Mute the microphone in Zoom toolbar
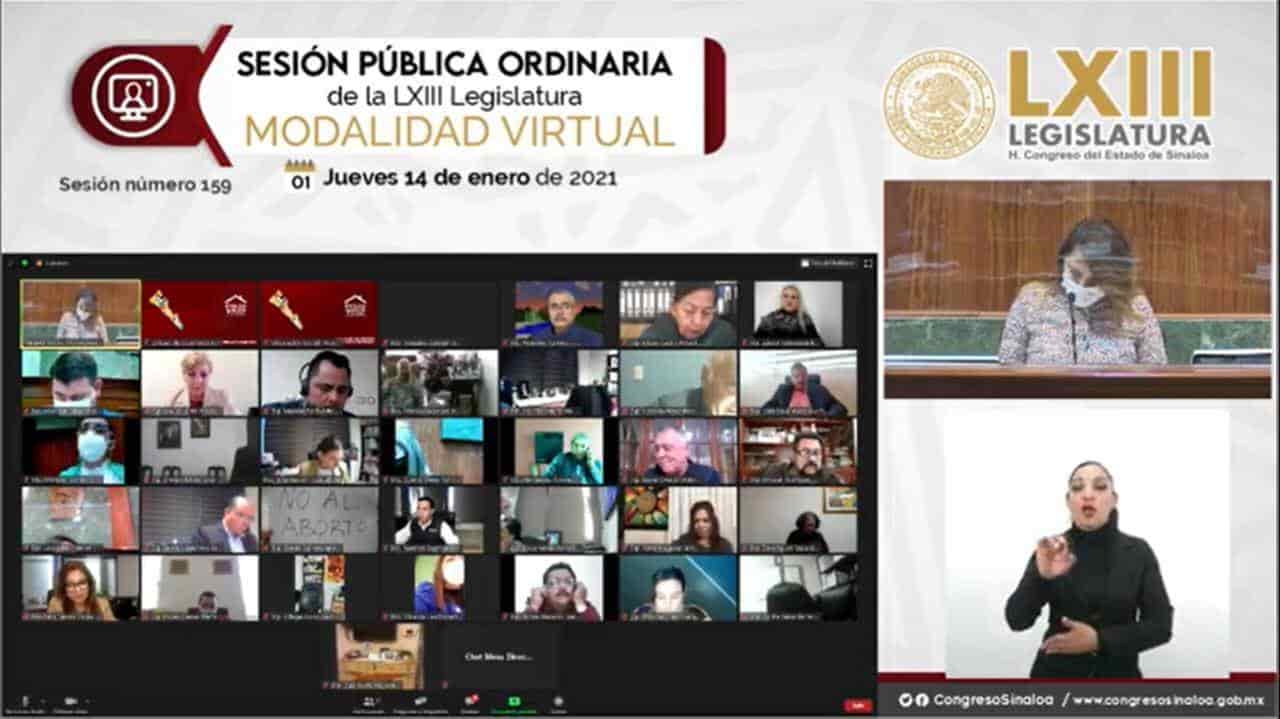 26,702
